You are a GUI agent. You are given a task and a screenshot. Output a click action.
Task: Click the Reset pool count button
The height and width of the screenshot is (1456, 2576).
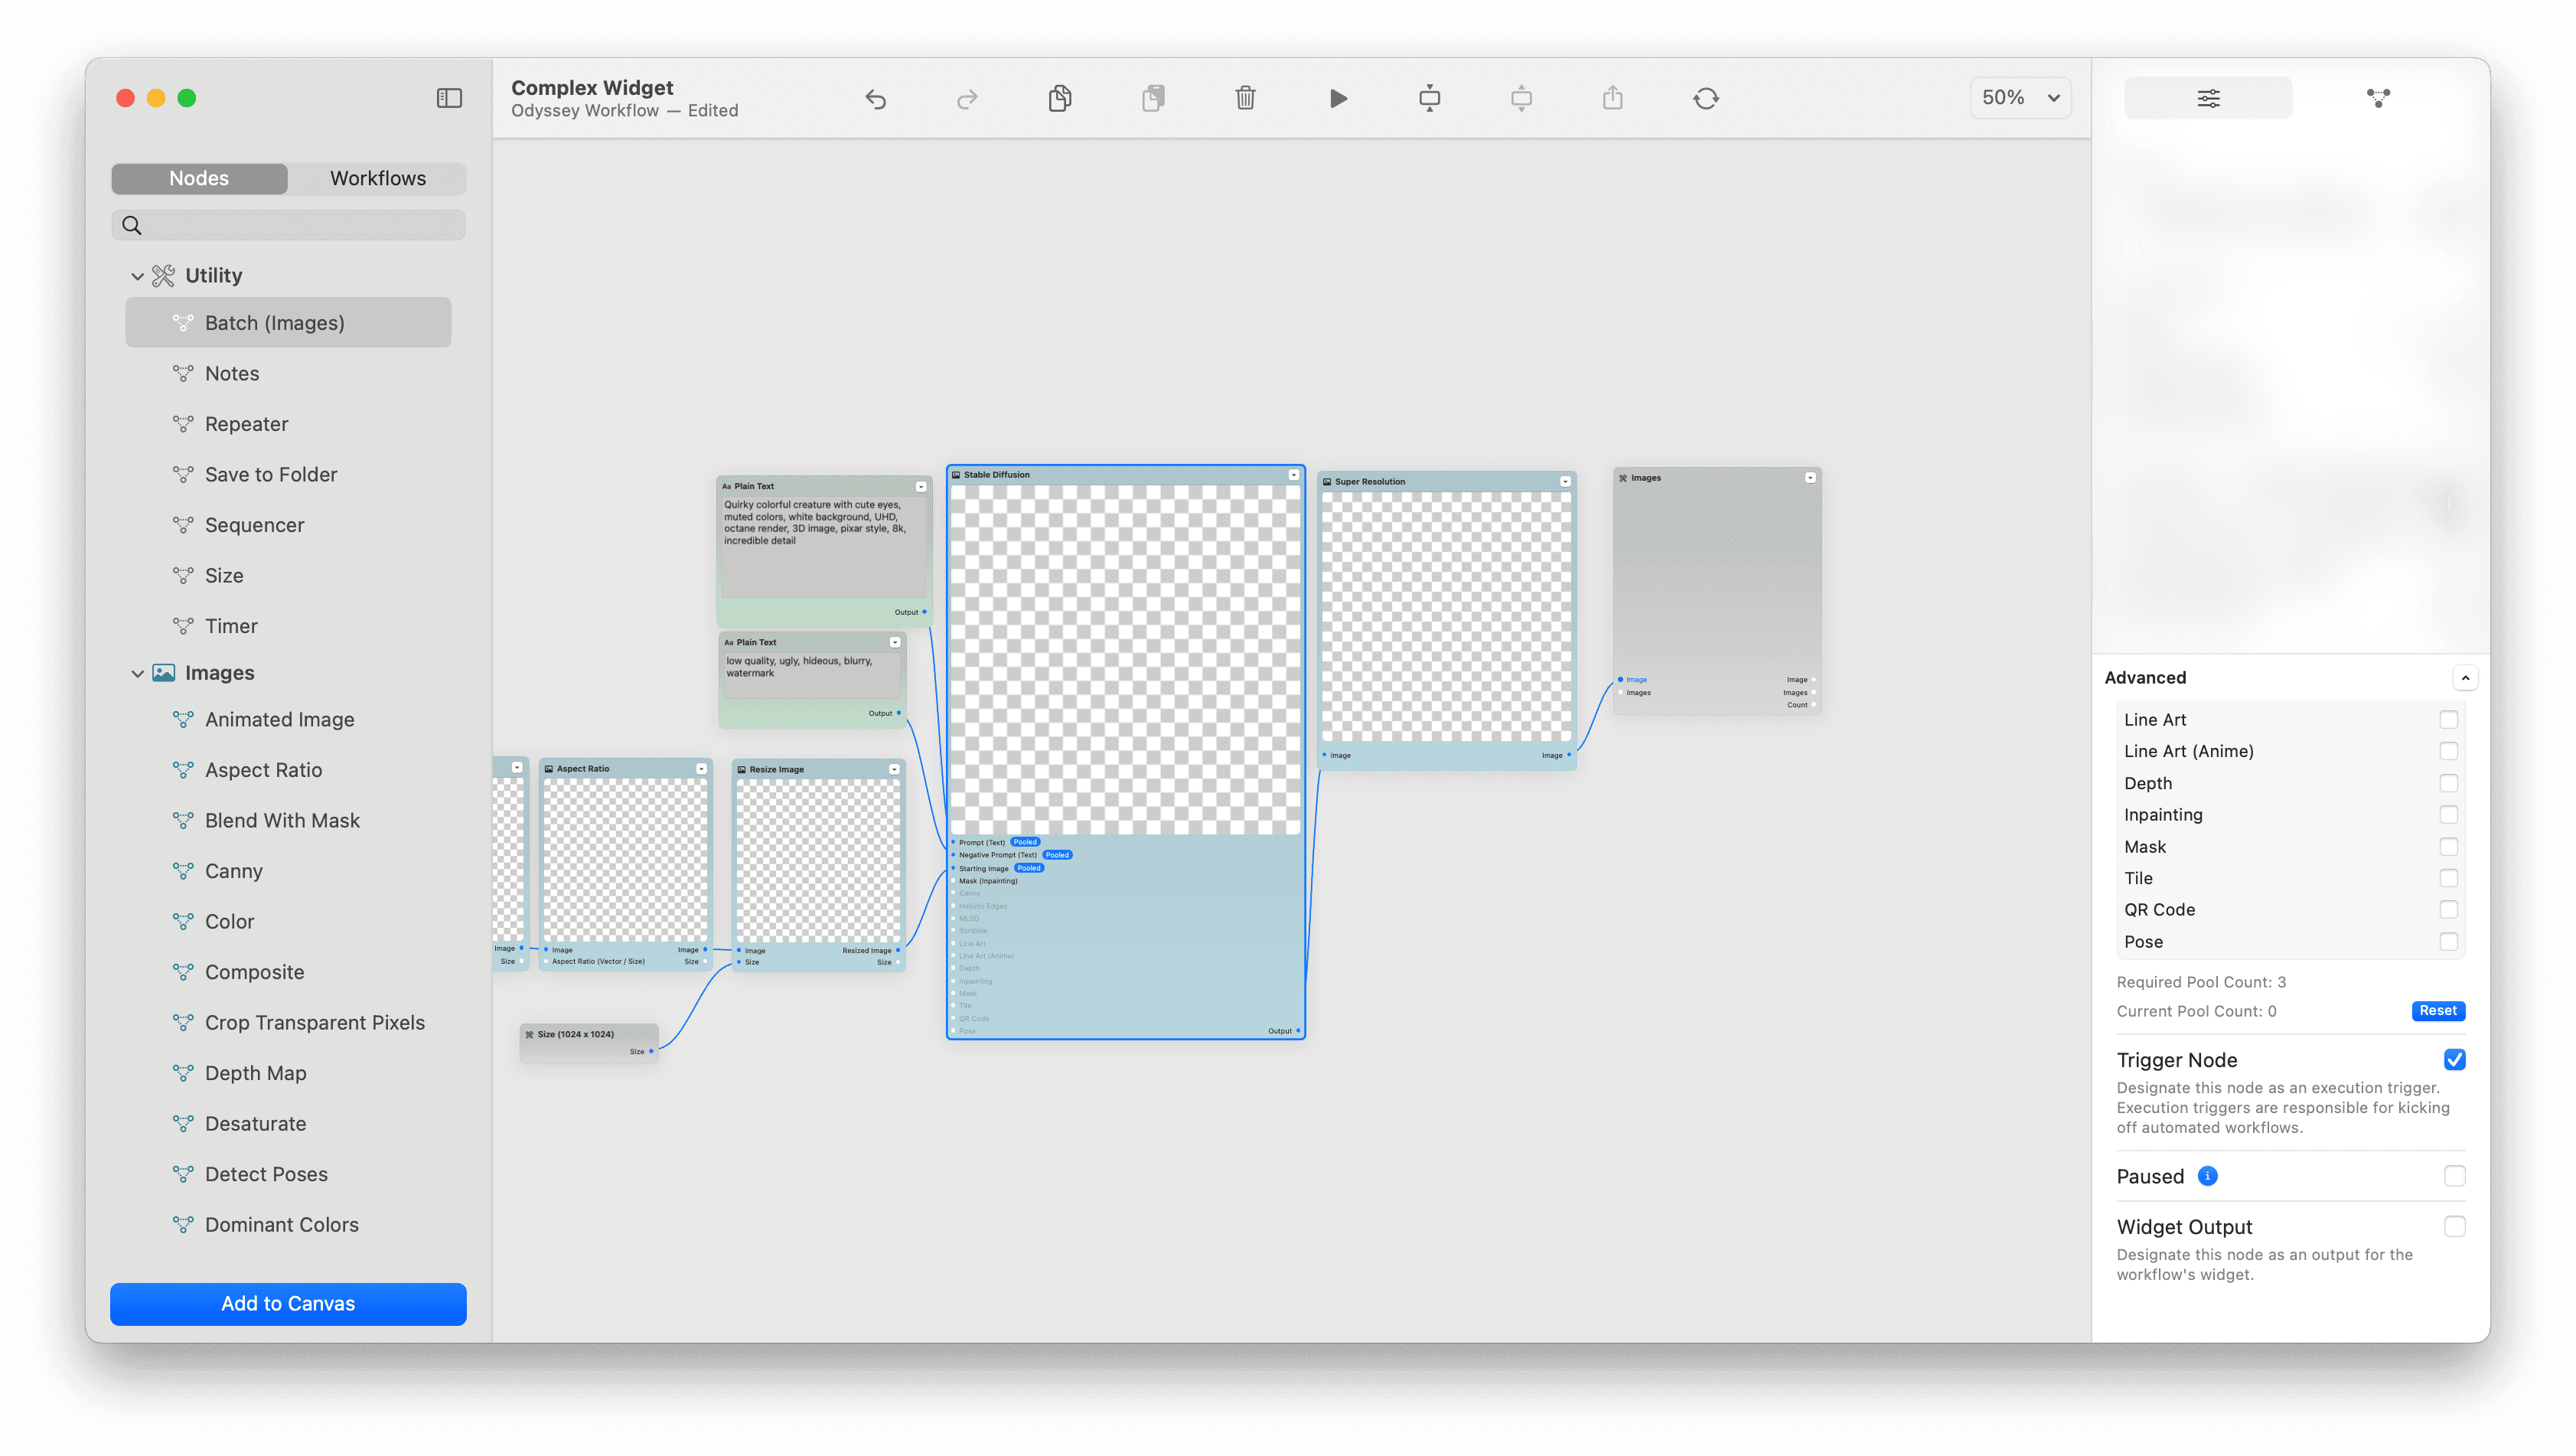tap(2438, 1011)
